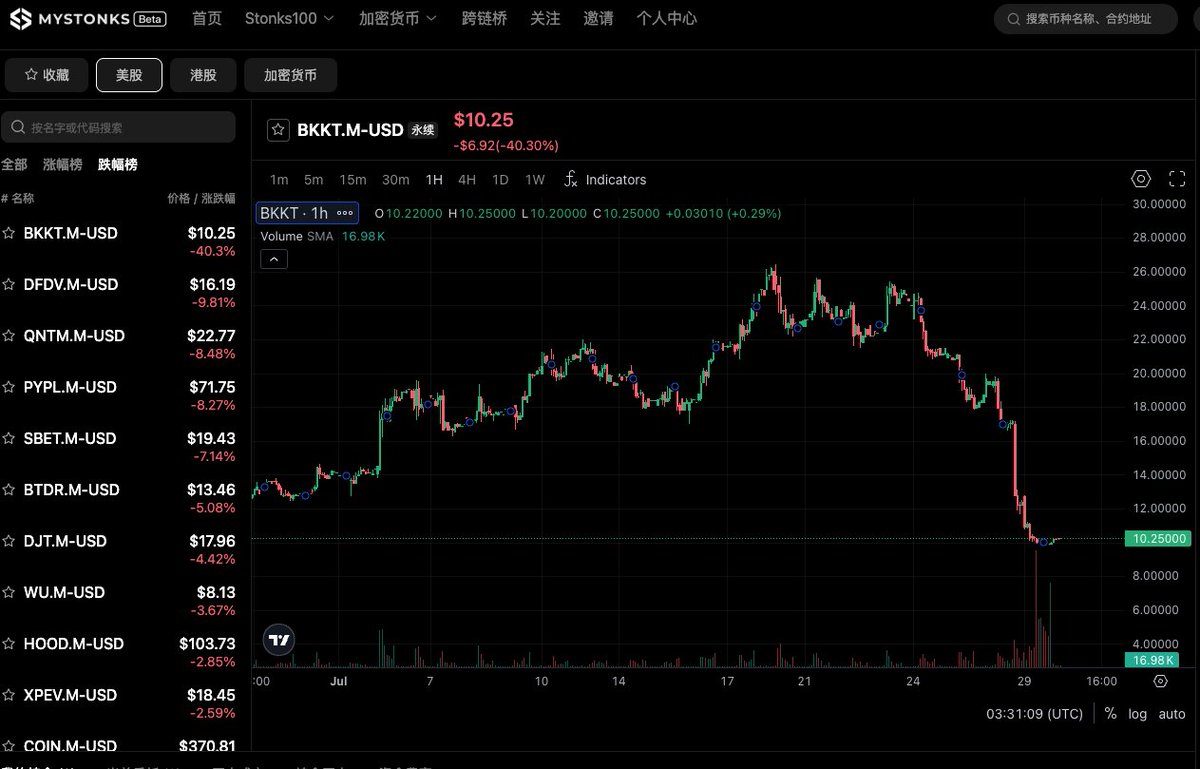Open the 个人中心 page
Viewport: 1200px width, 769px height.
(667, 18)
